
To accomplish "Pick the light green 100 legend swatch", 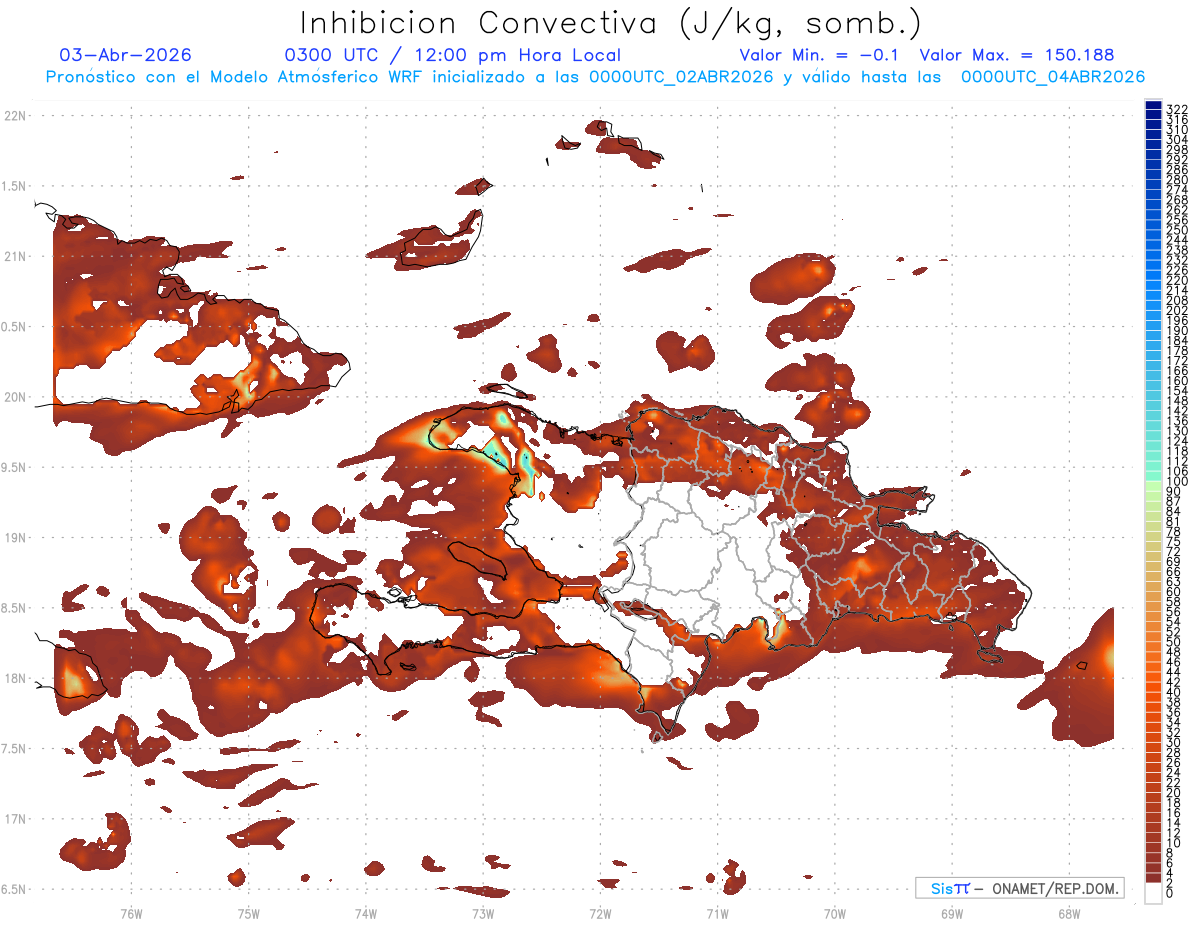I will 1153,486.
